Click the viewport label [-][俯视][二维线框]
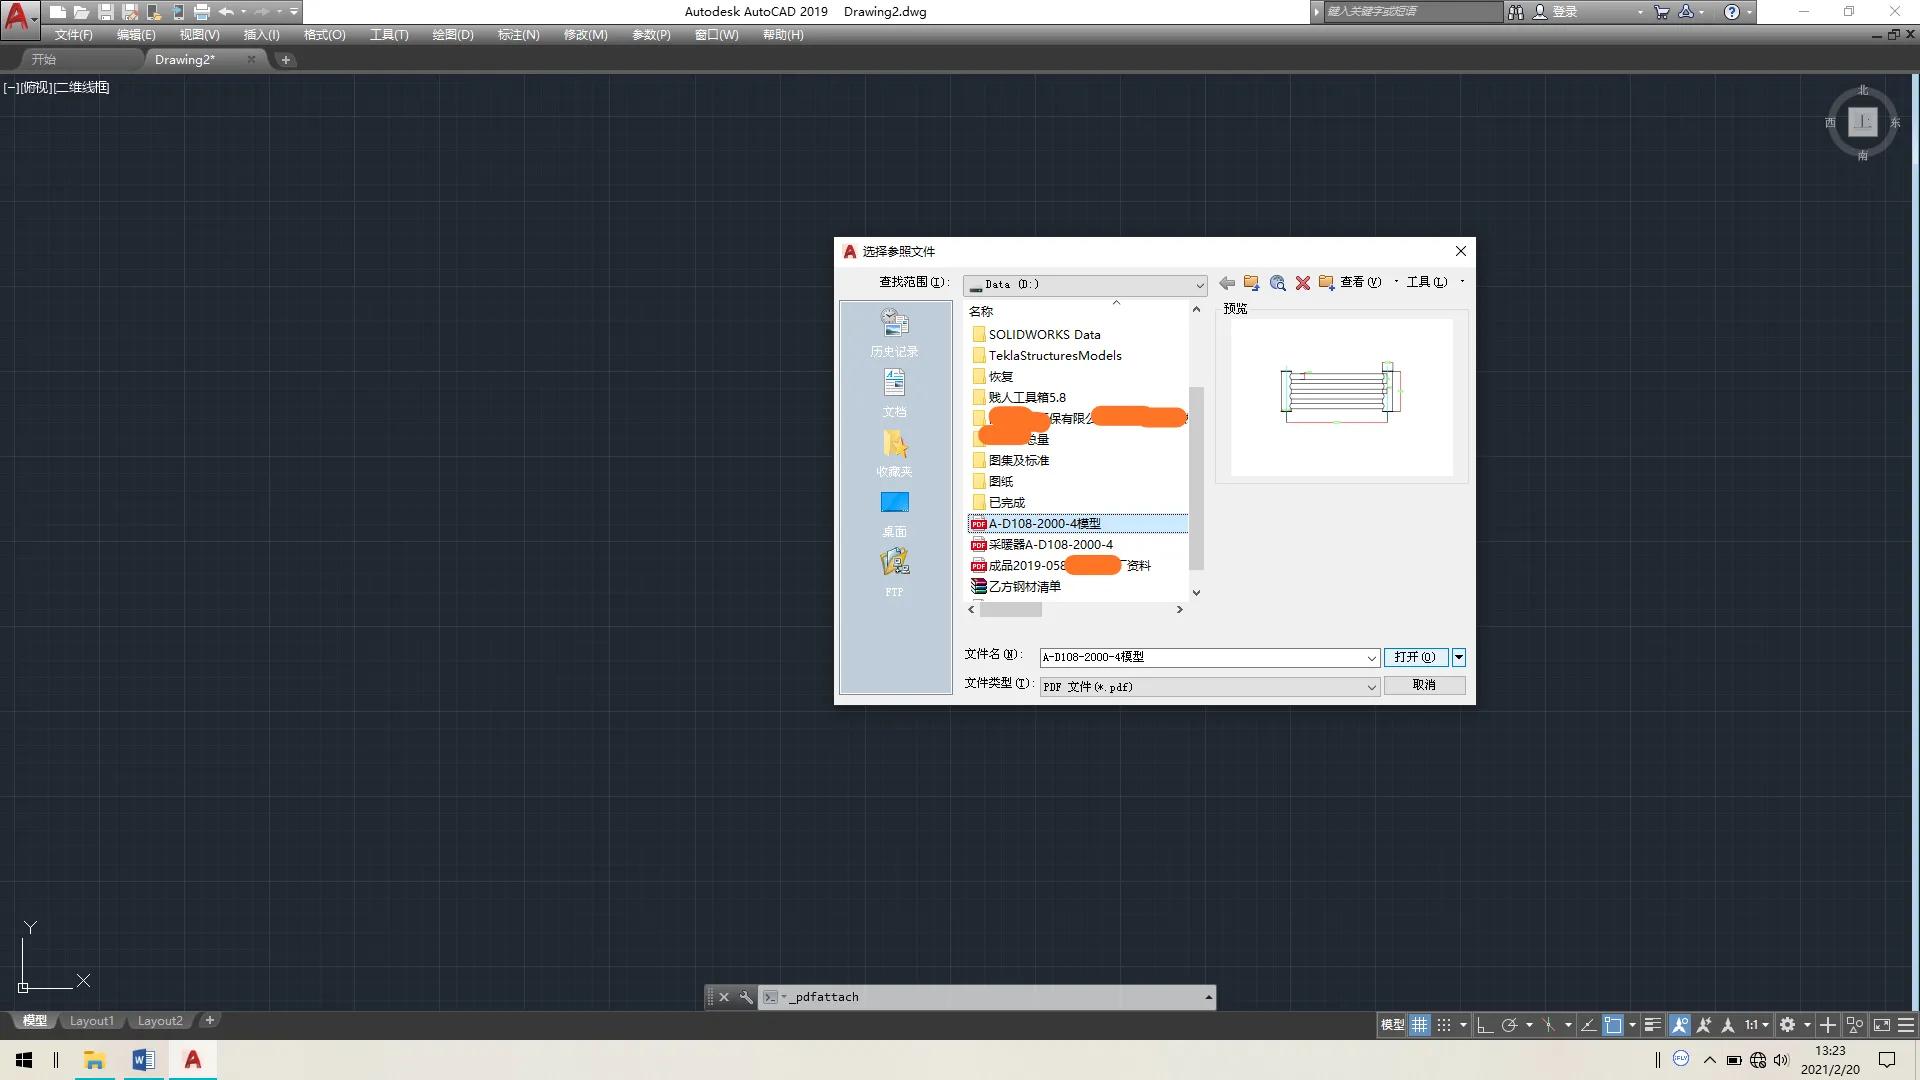Image resolution: width=1920 pixels, height=1080 pixels. pyautogui.click(x=56, y=87)
